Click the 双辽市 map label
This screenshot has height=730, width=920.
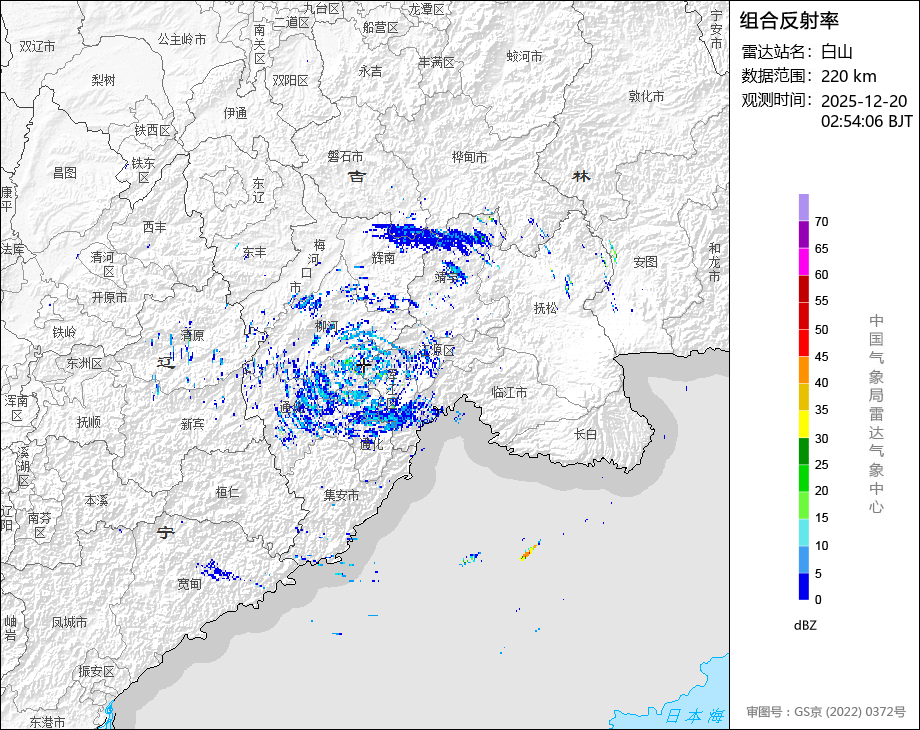pyautogui.click(x=38, y=46)
